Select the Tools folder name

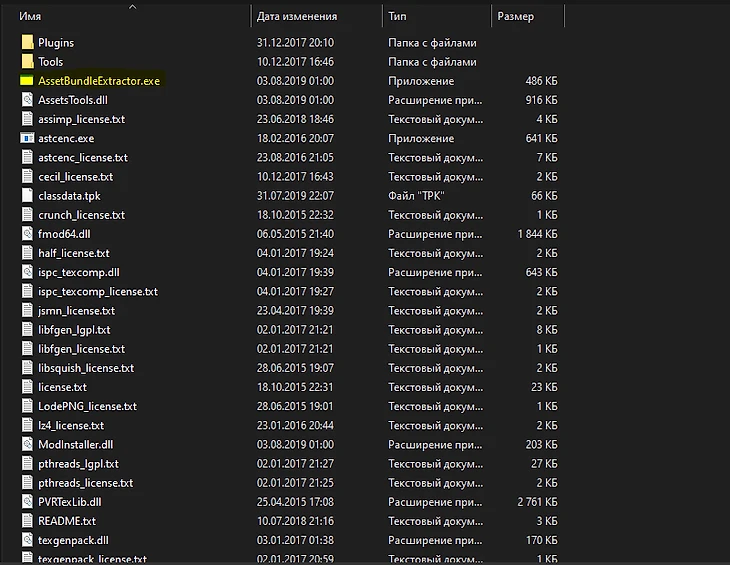pyautogui.click(x=50, y=61)
